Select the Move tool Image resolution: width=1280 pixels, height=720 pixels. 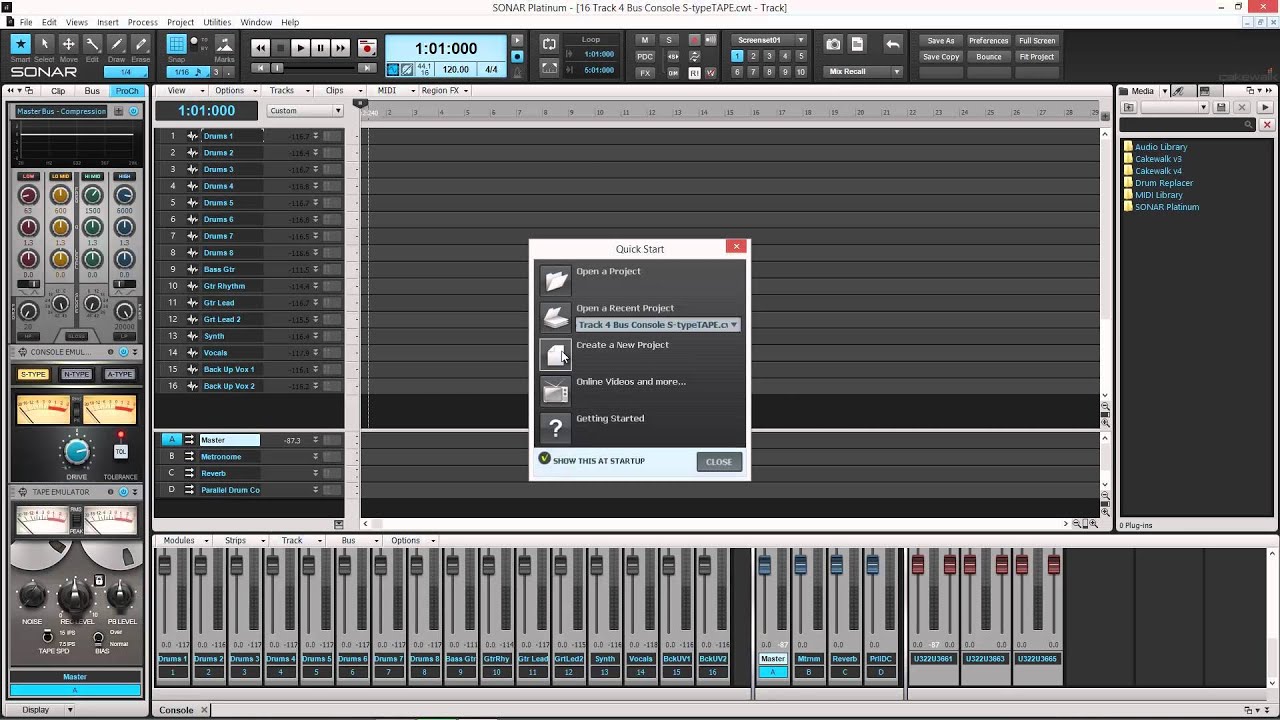(x=68, y=44)
